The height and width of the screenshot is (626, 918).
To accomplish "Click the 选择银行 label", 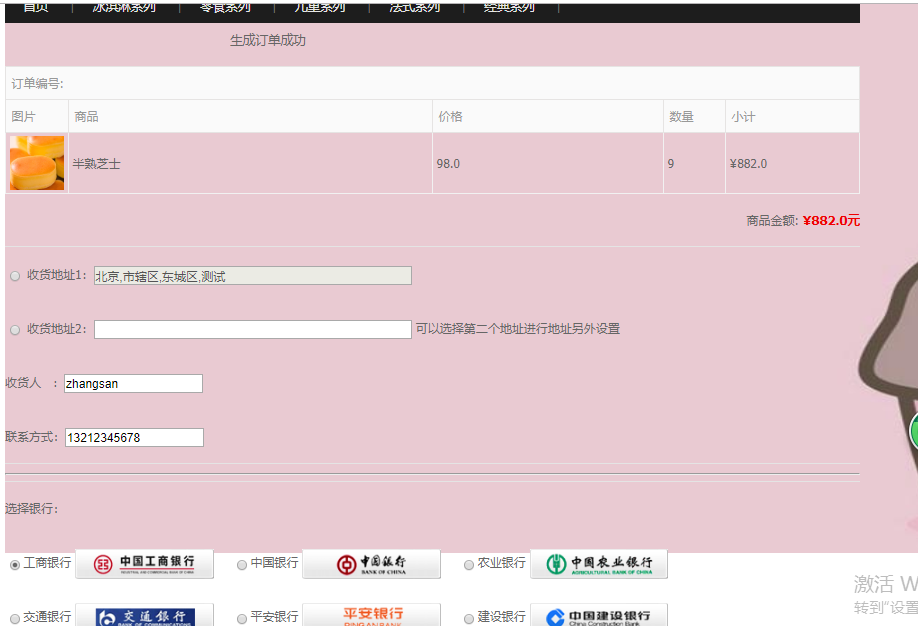I will point(32,509).
